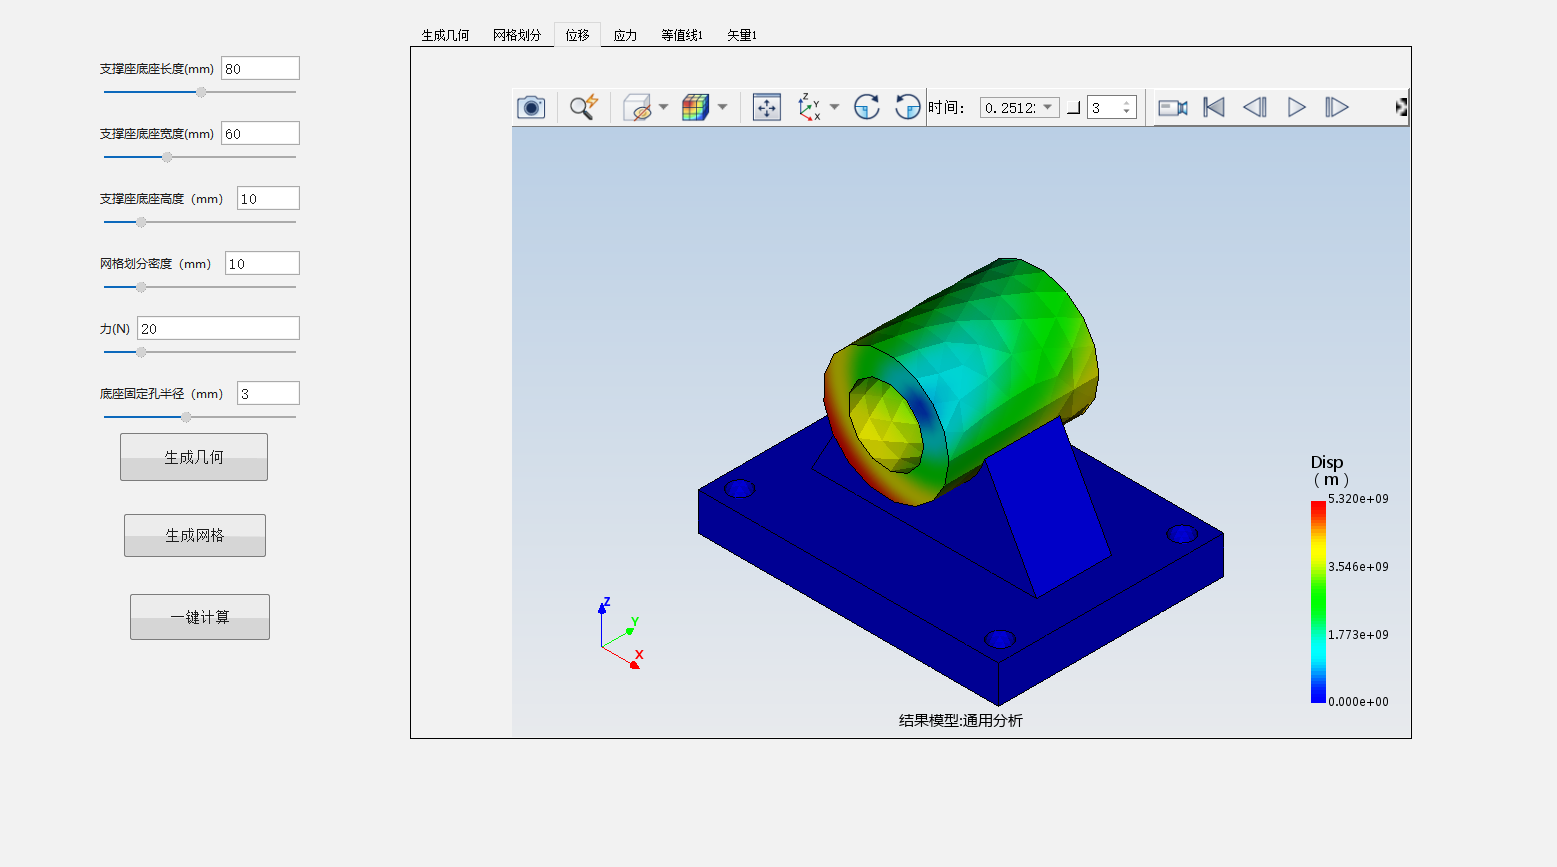Click the 支撑座底座长度 input field
The height and width of the screenshot is (867, 1557).
tap(260, 68)
